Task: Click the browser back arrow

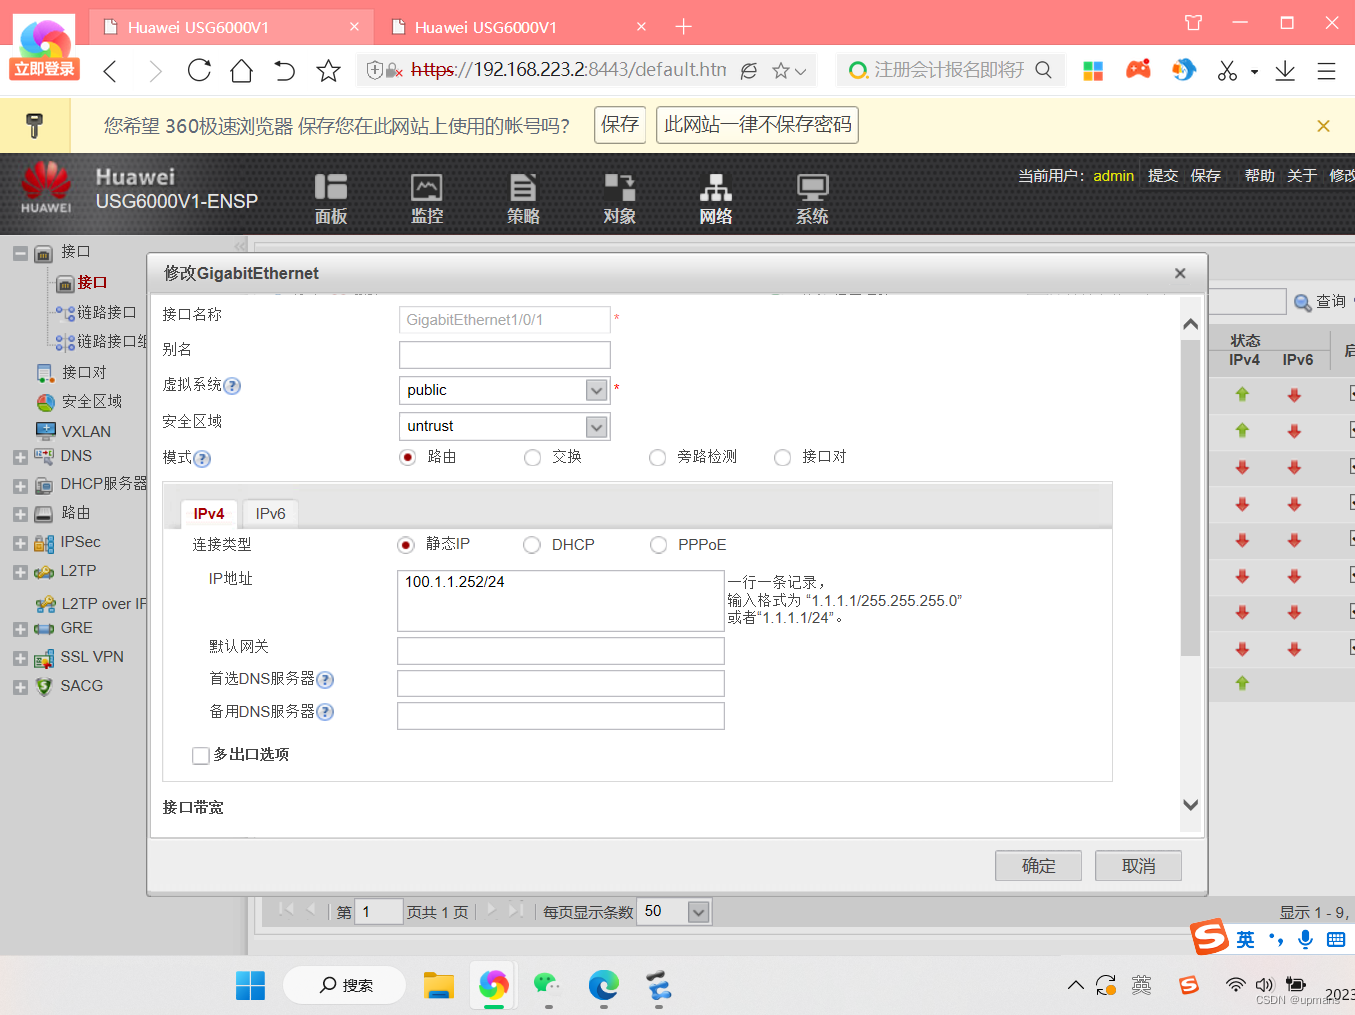Action: (x=110, y=70)
